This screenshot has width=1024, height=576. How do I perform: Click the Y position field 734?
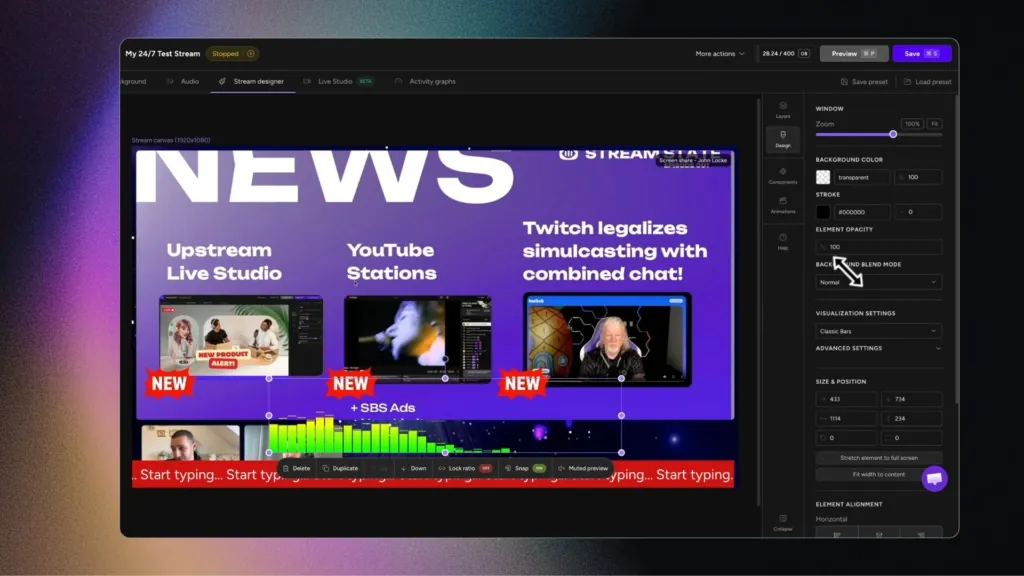(912, 399)
